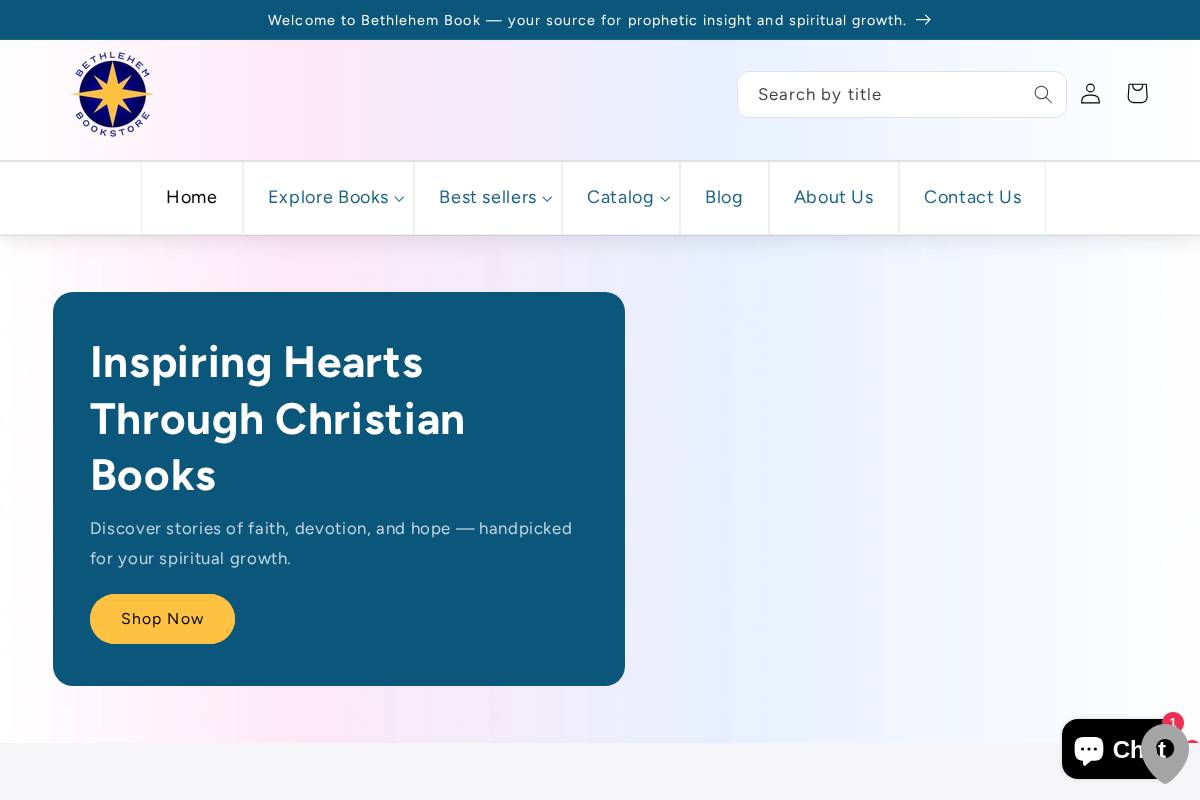The image size is (1200, 800).
Task: Click the location pin icon near chat
Action: [1165, 755]
